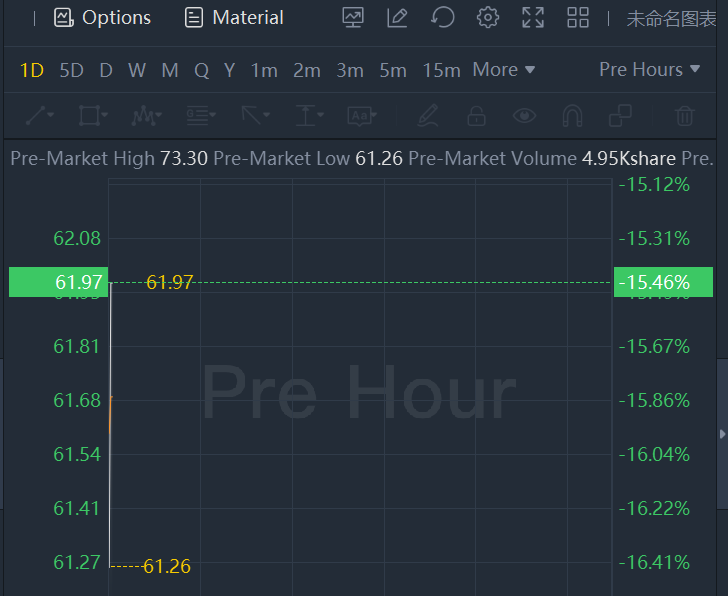Delete drawings with the trash icon
728x596 pixels.
[685, 116]
